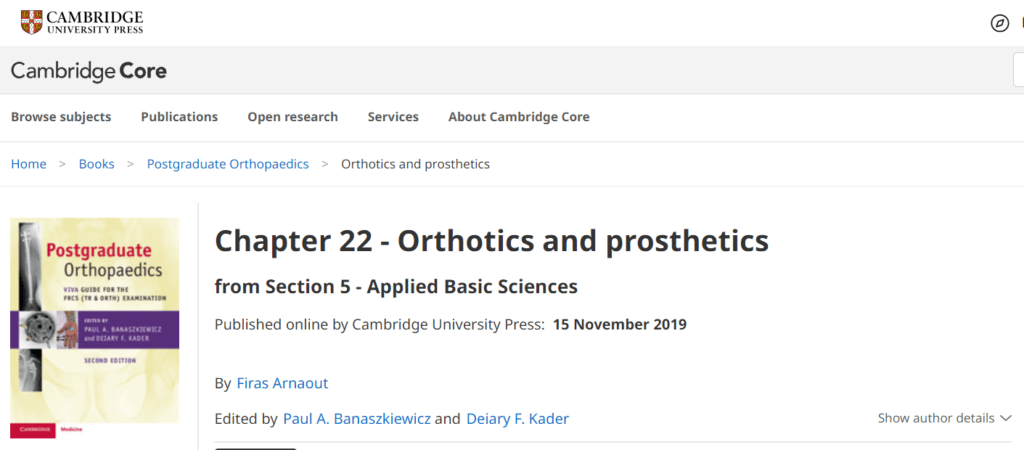Open the Cambridge Core home logo
The image size is (1024, 450).
tap(89, 71)
